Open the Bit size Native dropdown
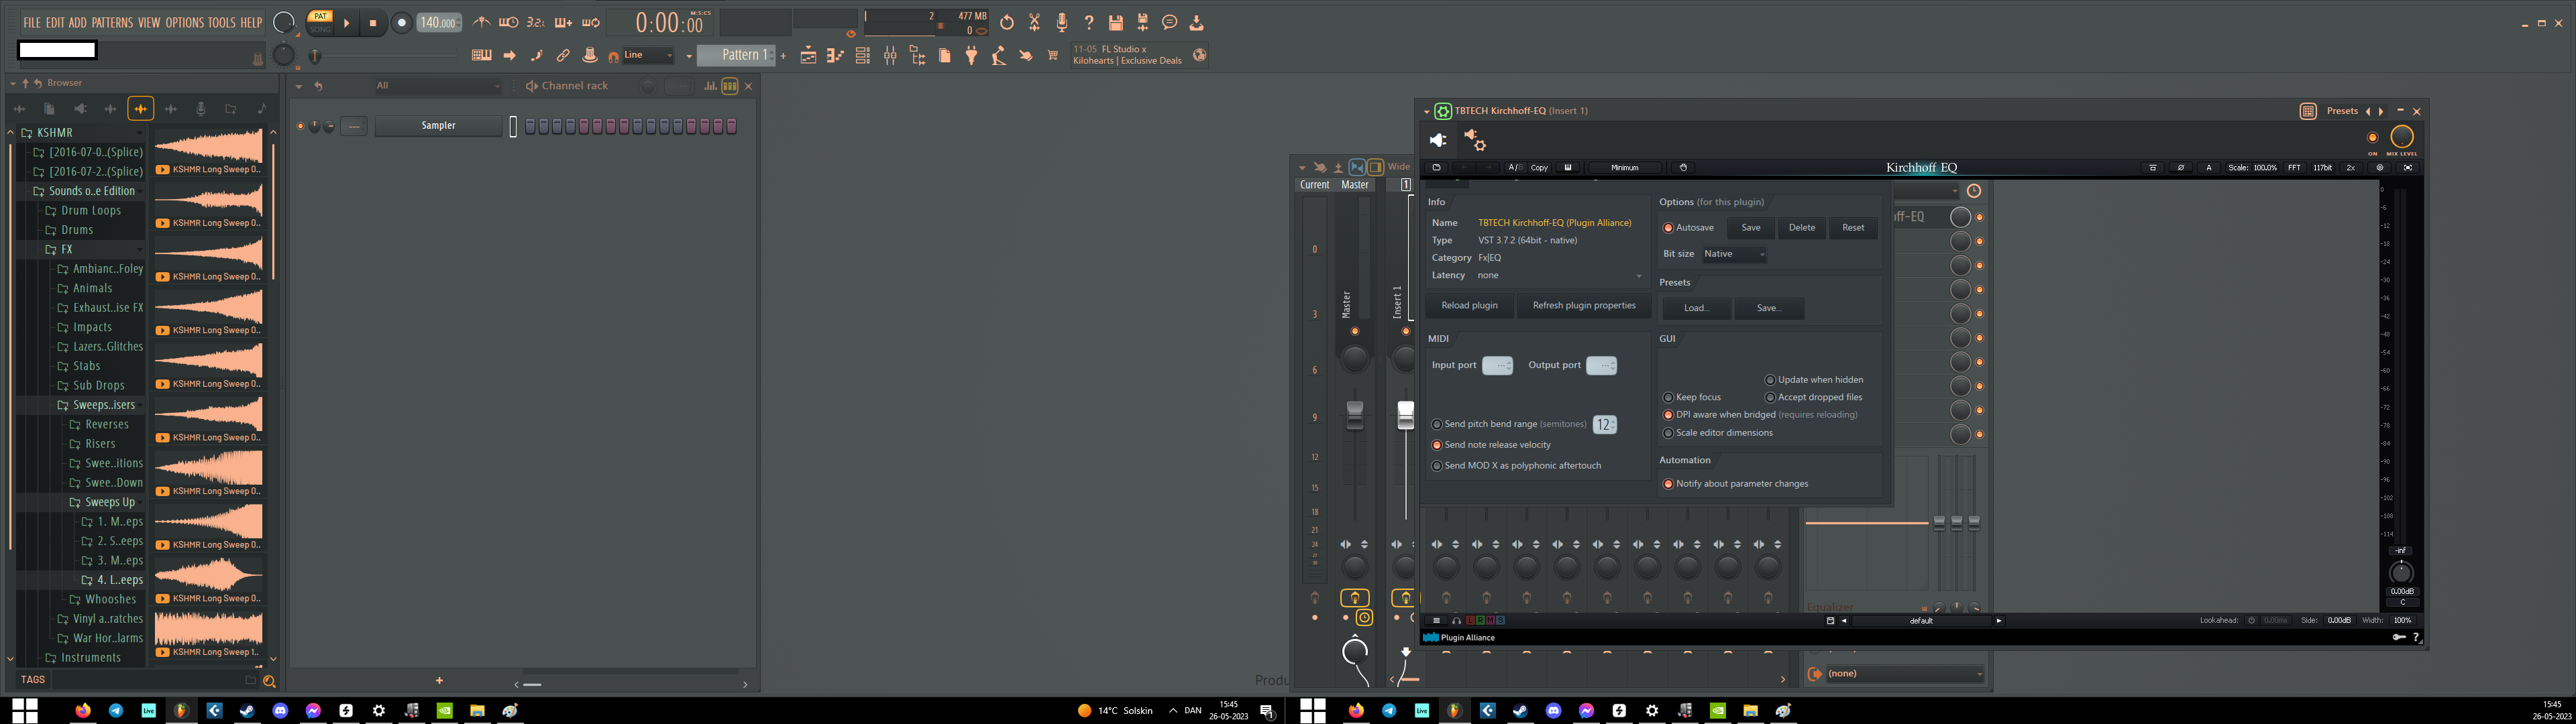Viewport: 2576px width, 724px height. point(1735,254)
